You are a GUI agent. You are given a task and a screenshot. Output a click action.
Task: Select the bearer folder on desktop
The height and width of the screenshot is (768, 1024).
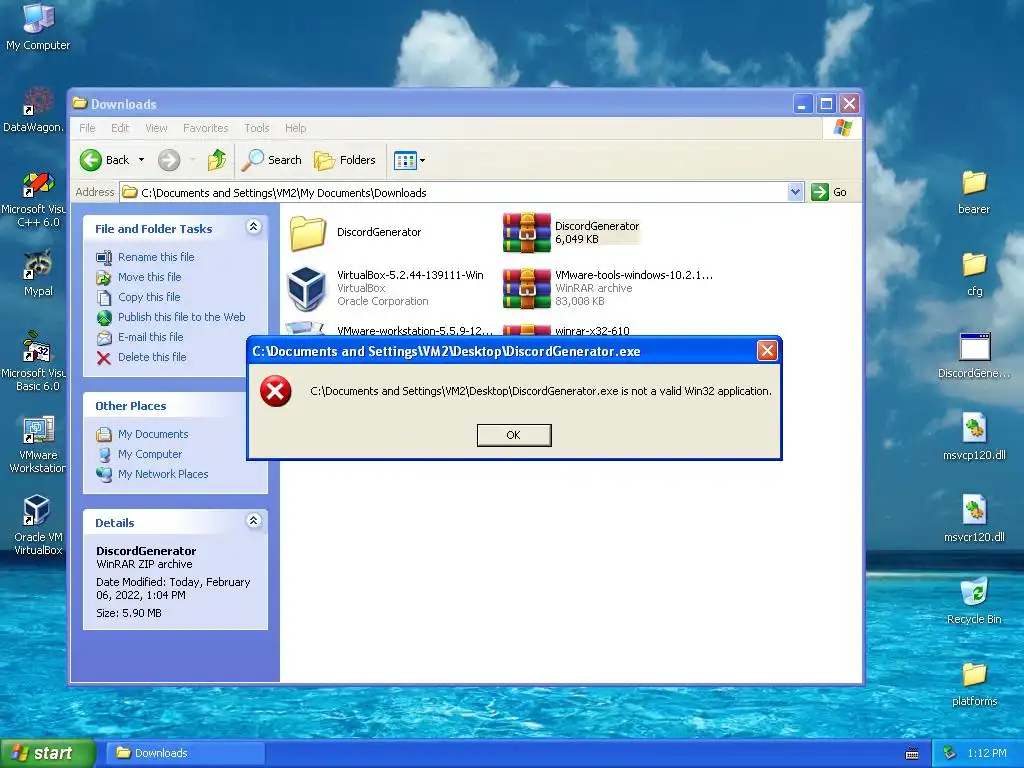(x=974, y=193)
